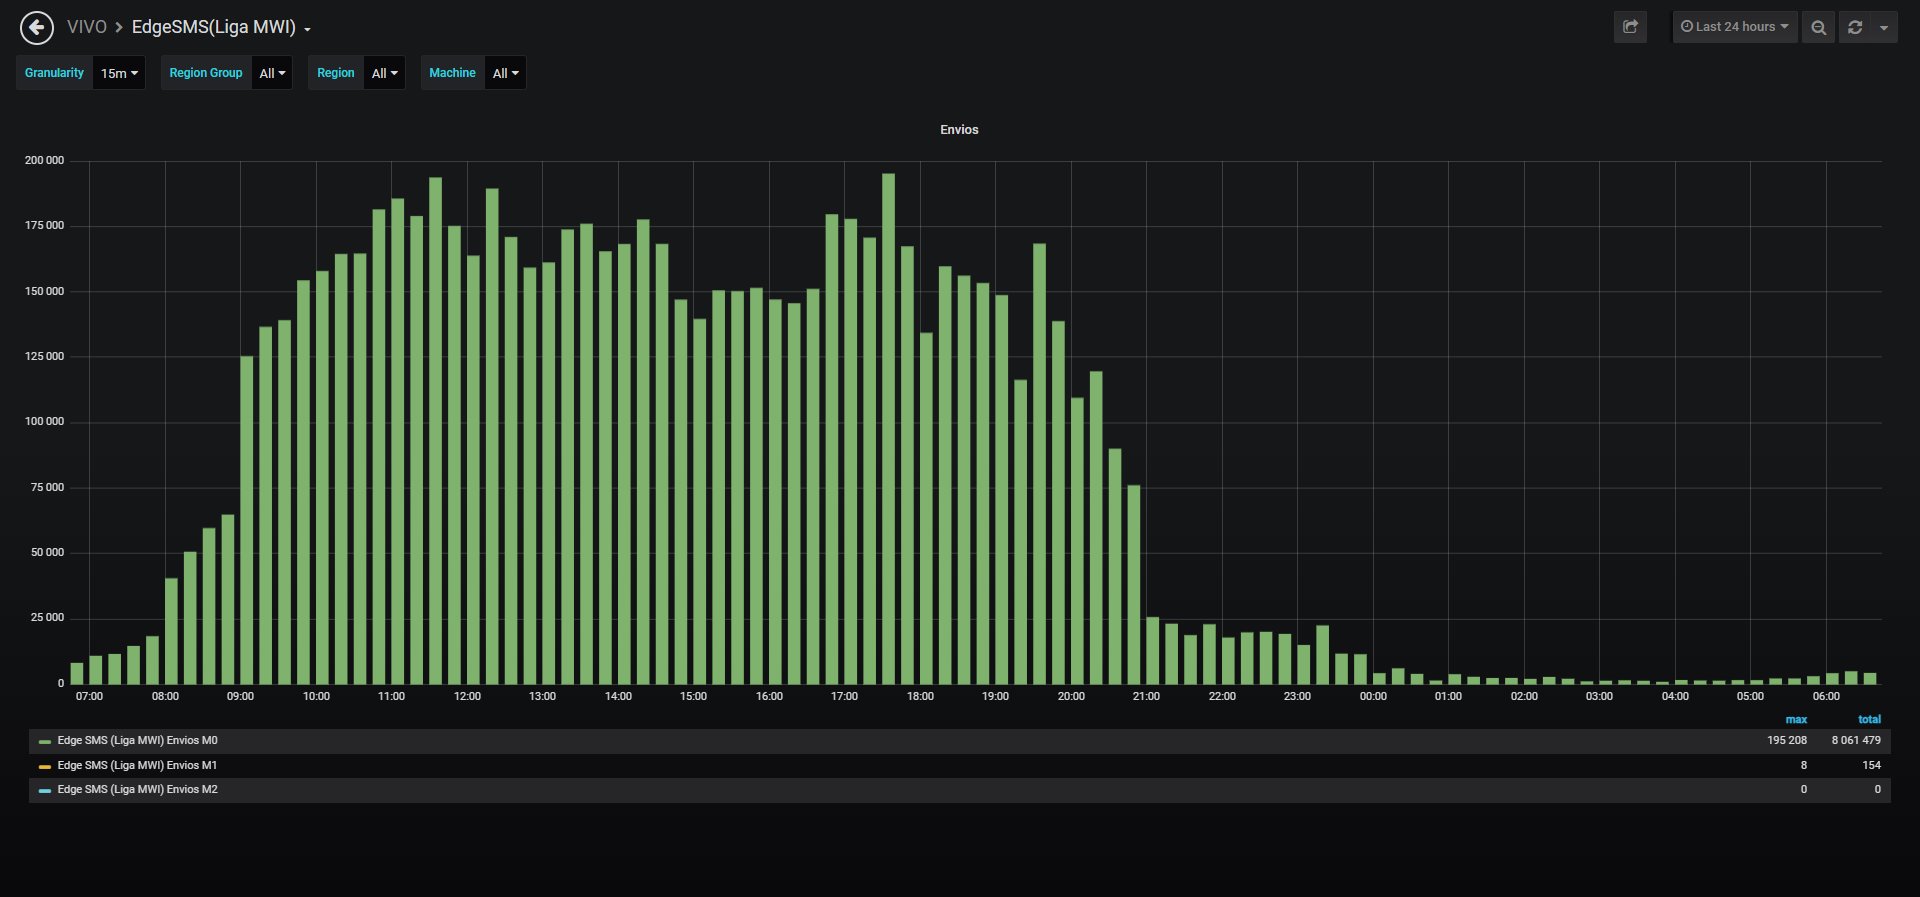This screenshot has width=1920, height=897.
Task: Toggle the Envios M0 series in legend
Action: click(x=137, y=741)
